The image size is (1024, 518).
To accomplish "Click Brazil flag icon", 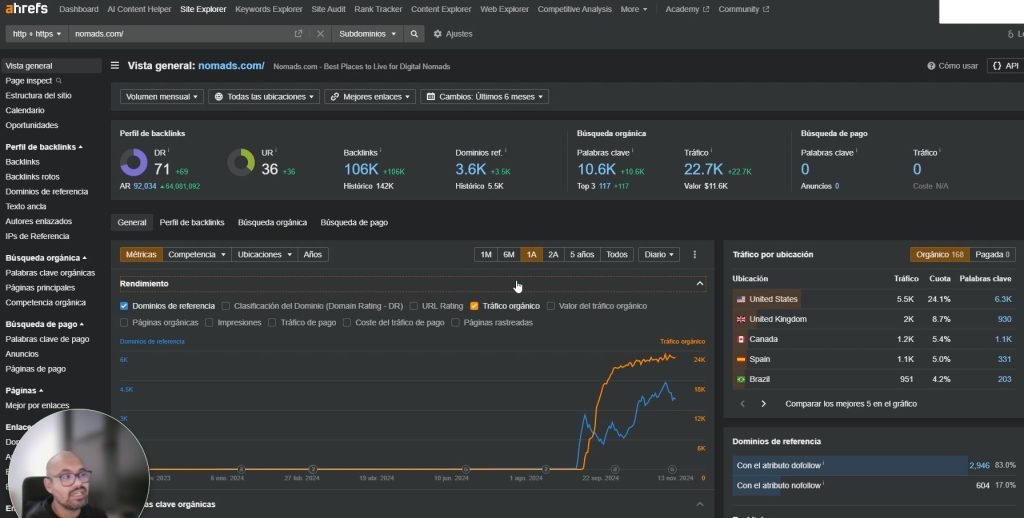I will [x=741, y=379].
